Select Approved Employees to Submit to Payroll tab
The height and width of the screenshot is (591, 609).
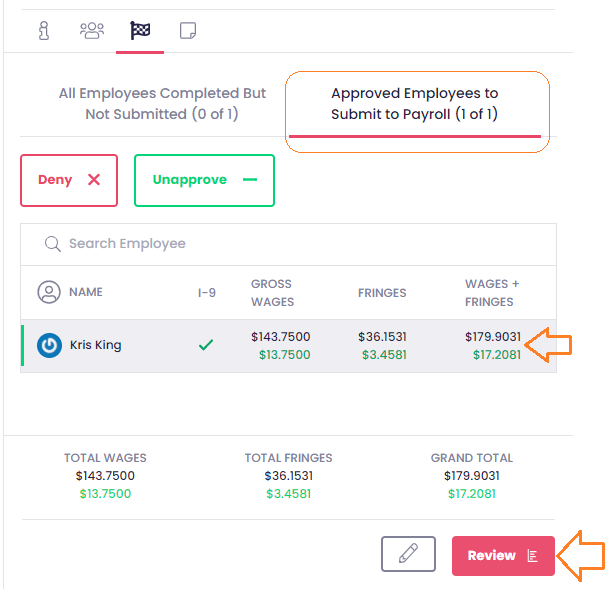click(x=414, y=104)
